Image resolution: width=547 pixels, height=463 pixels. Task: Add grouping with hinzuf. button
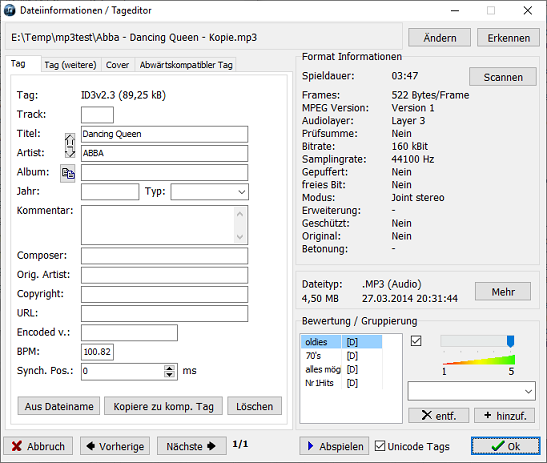click(504, 415)
